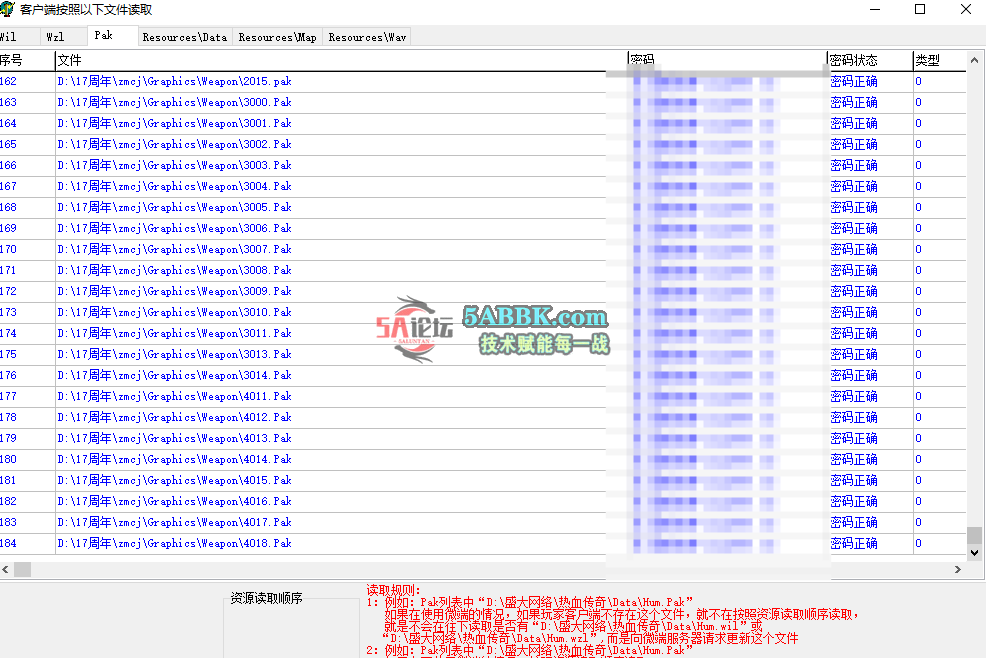This screenshot has height=658, width=986.
Task: Click index number 175
Action: coord(8,354)
